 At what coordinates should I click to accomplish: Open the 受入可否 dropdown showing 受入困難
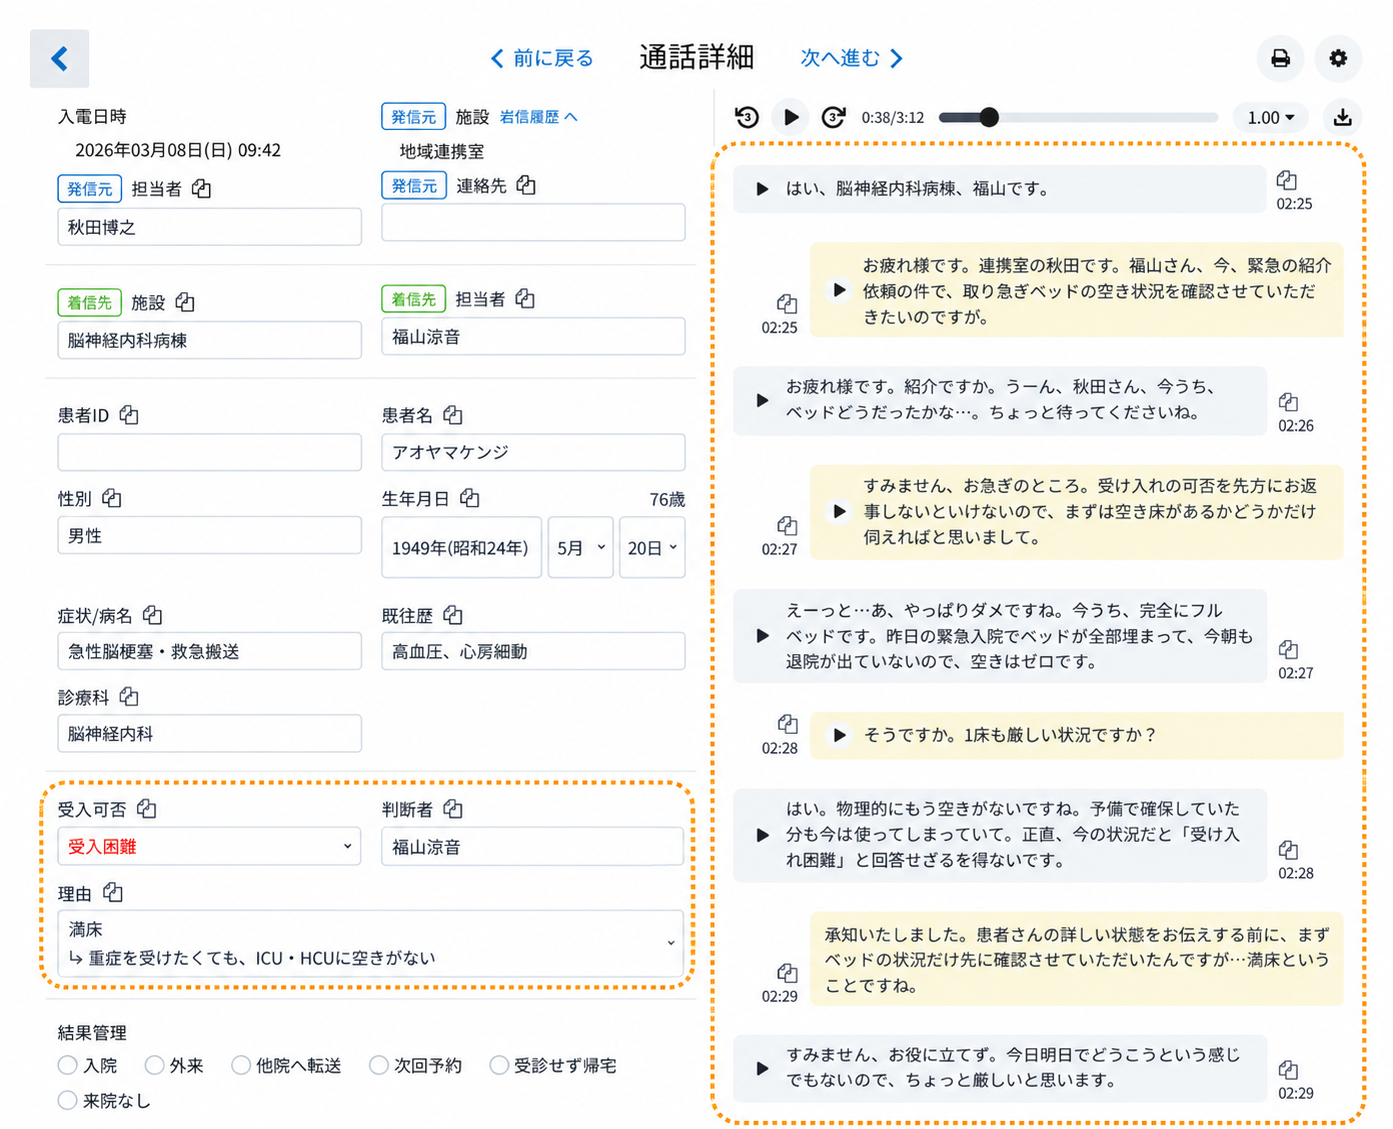click(209, 846)
